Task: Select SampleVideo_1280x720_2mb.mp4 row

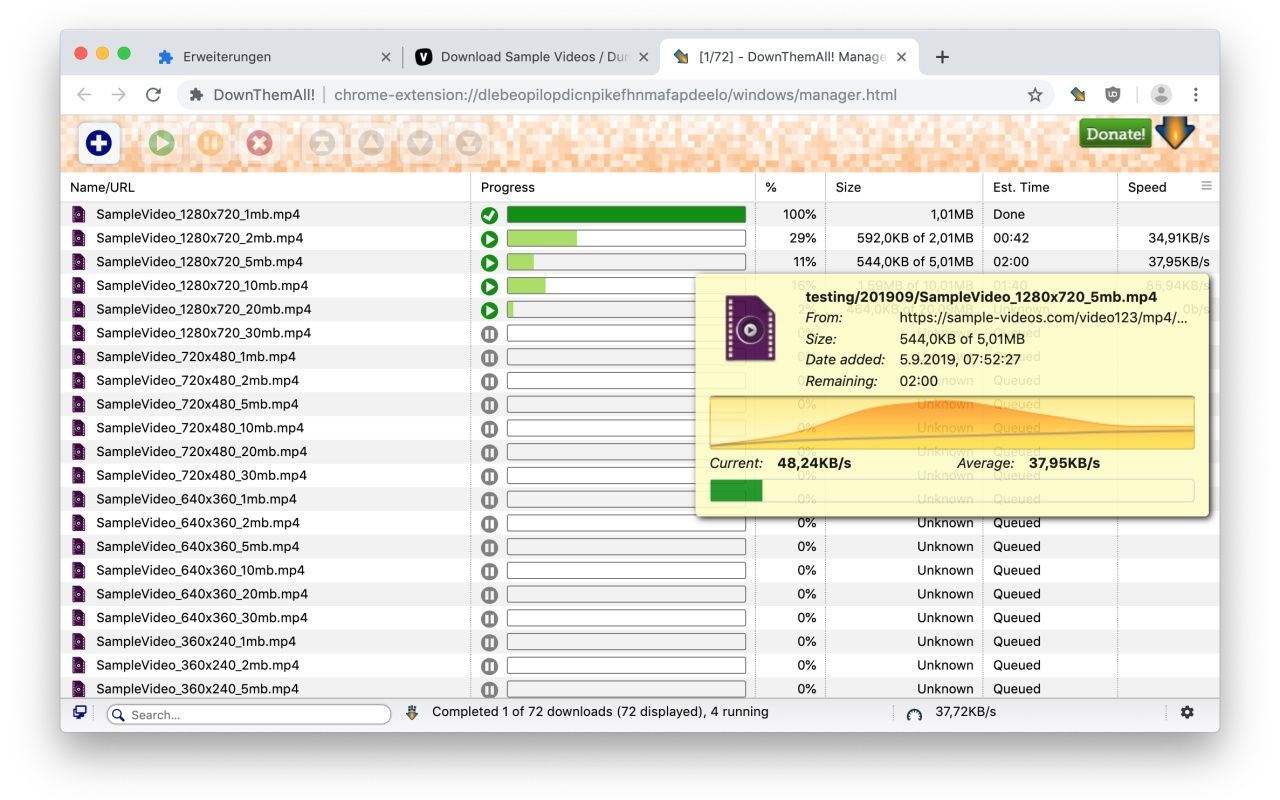Action: click(640, 238)
